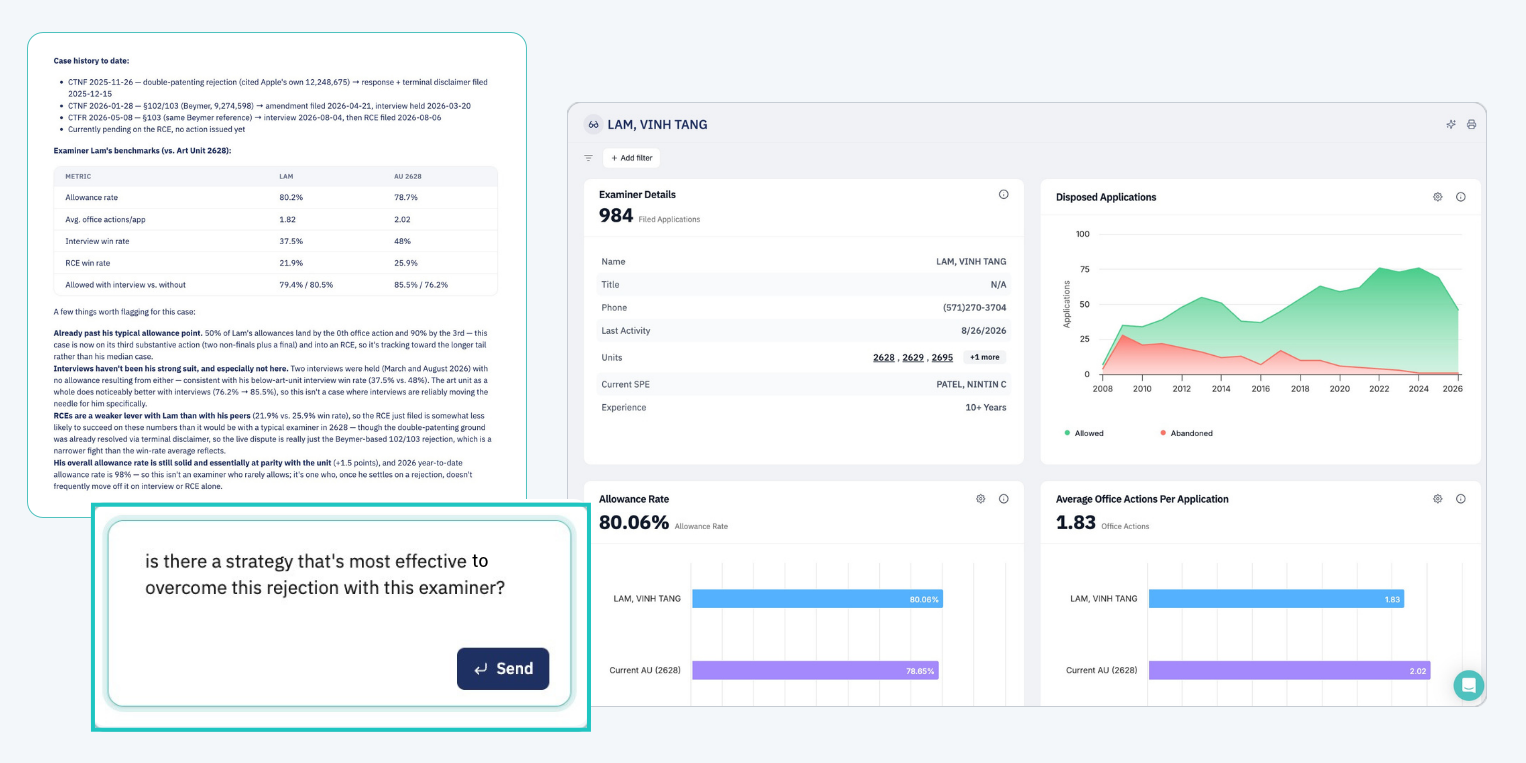This screenshot has width=1526, height=763.
Task: Toggle the Abandoned series in the chart legend
Action: [1187, 433]
